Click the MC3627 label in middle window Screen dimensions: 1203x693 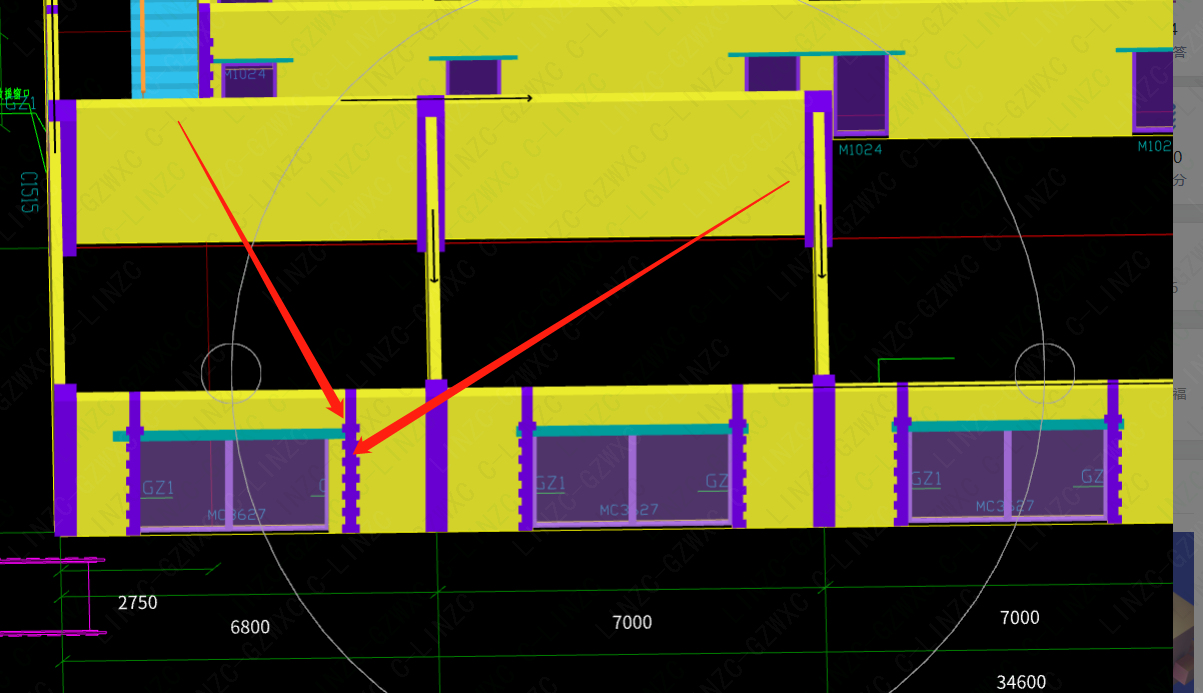pyautogui.click(x=630, y=510)
